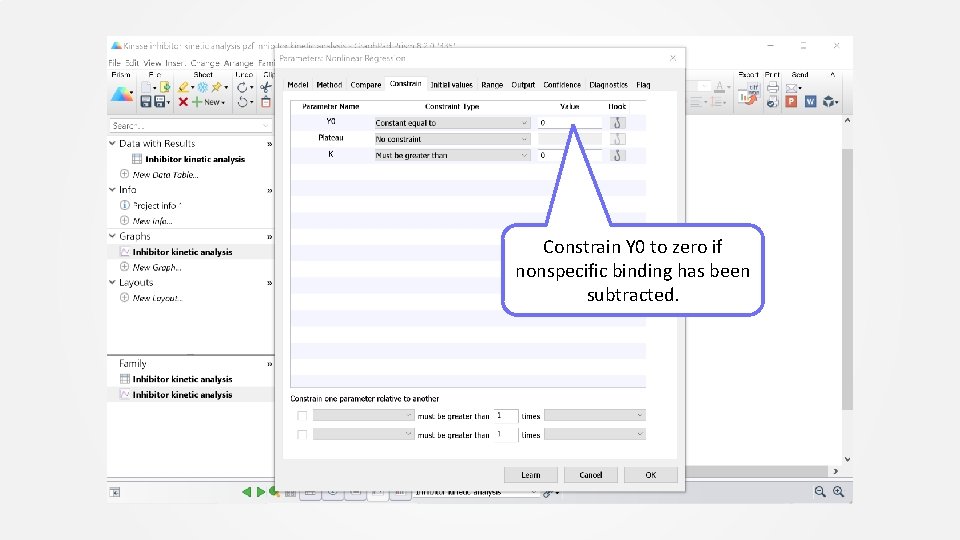
Task: Collapse the Data with Results section
Action: pyautogui.click(x=112, y=143)
